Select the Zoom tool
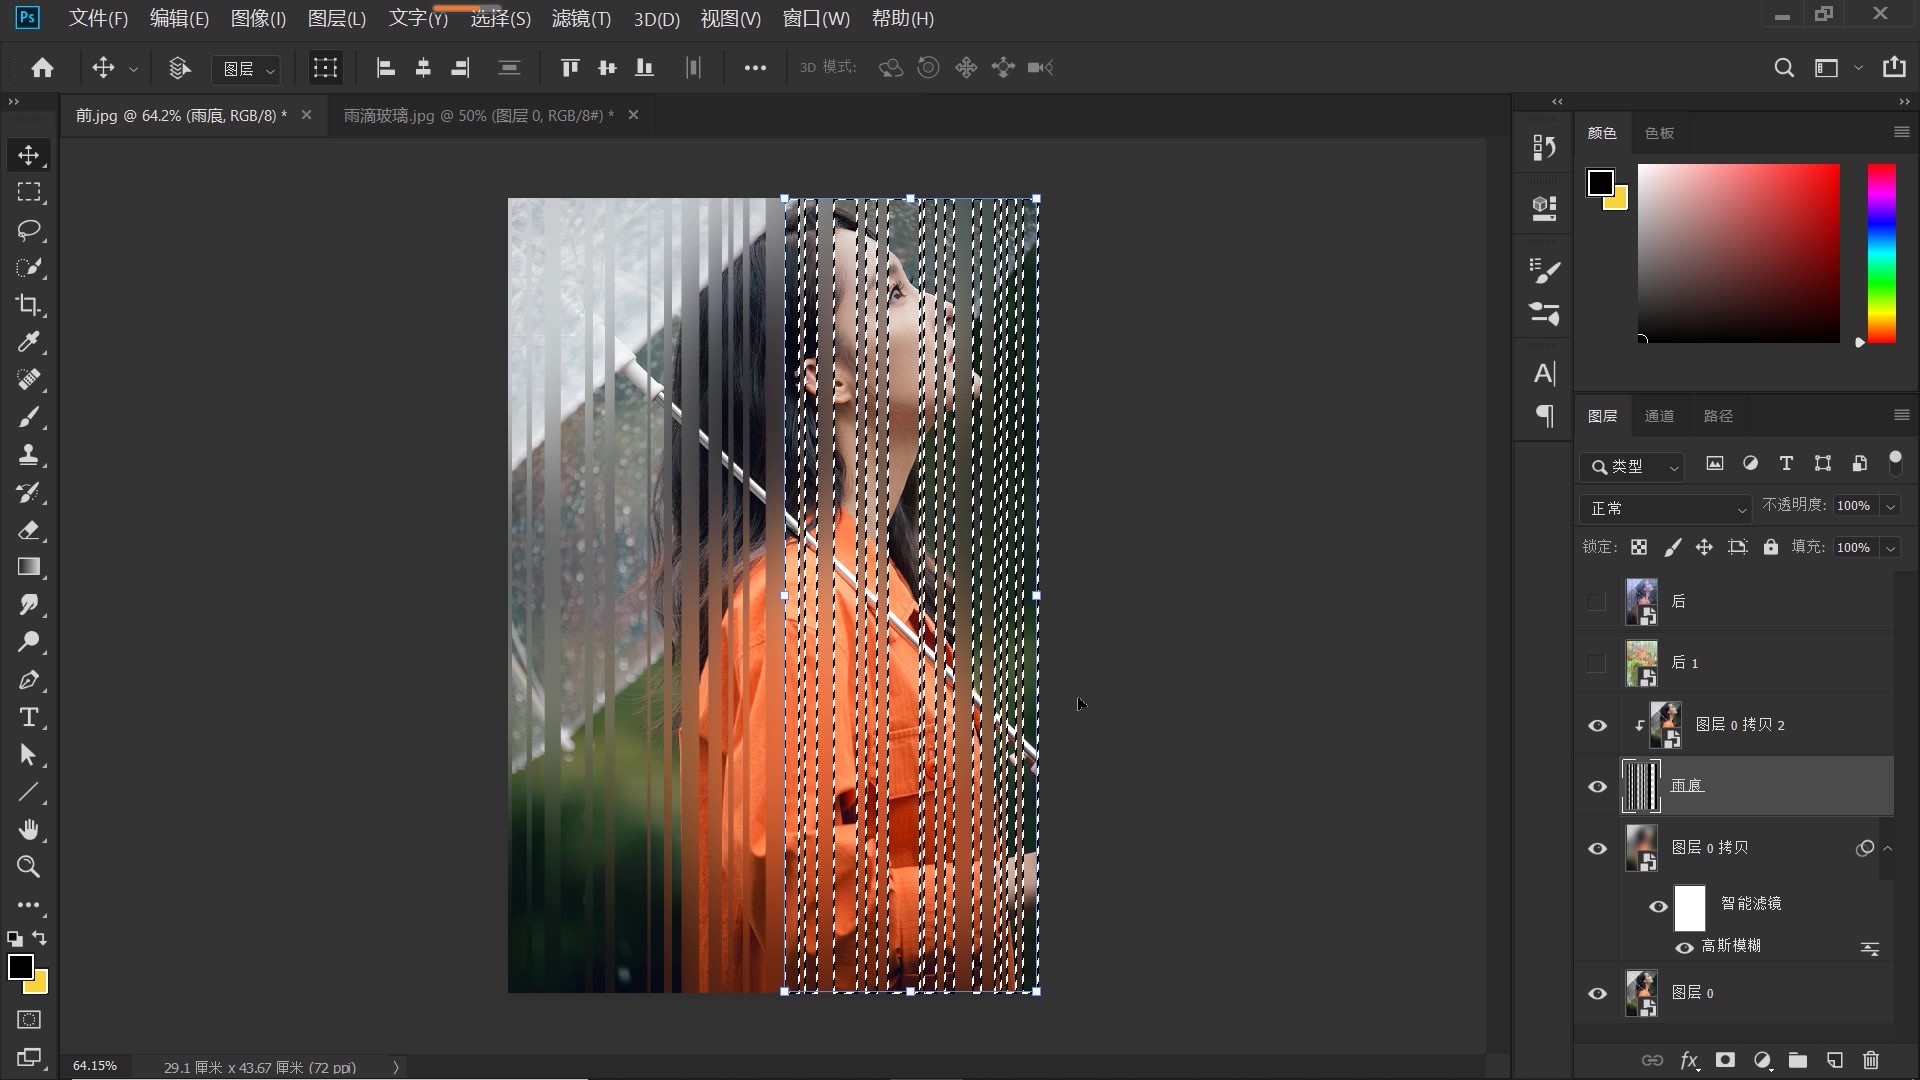The height and width of the screenshot is (1080, 1920). click(x=28, y=867)
